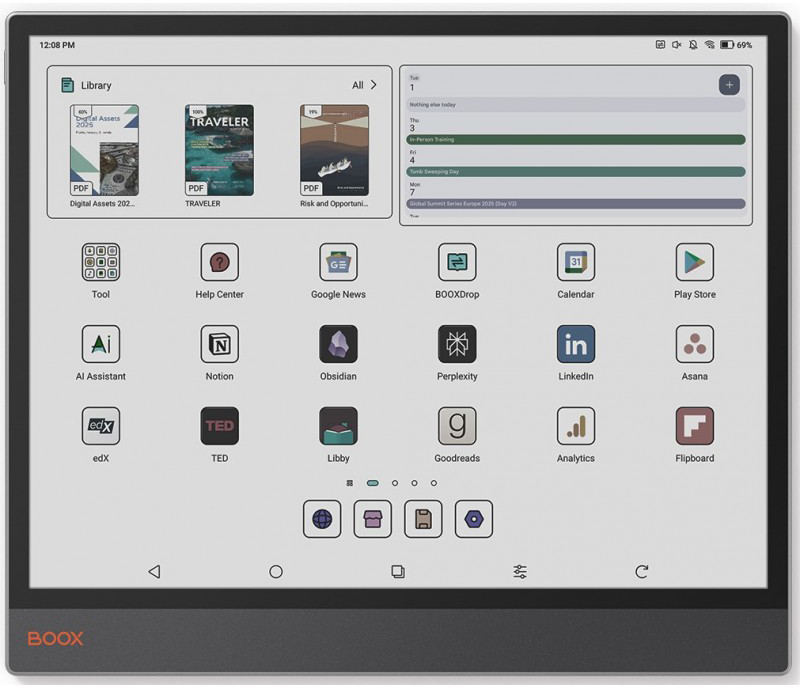Launch LinkedIn app
Screen dimensions: 800x690
[576, 344]
